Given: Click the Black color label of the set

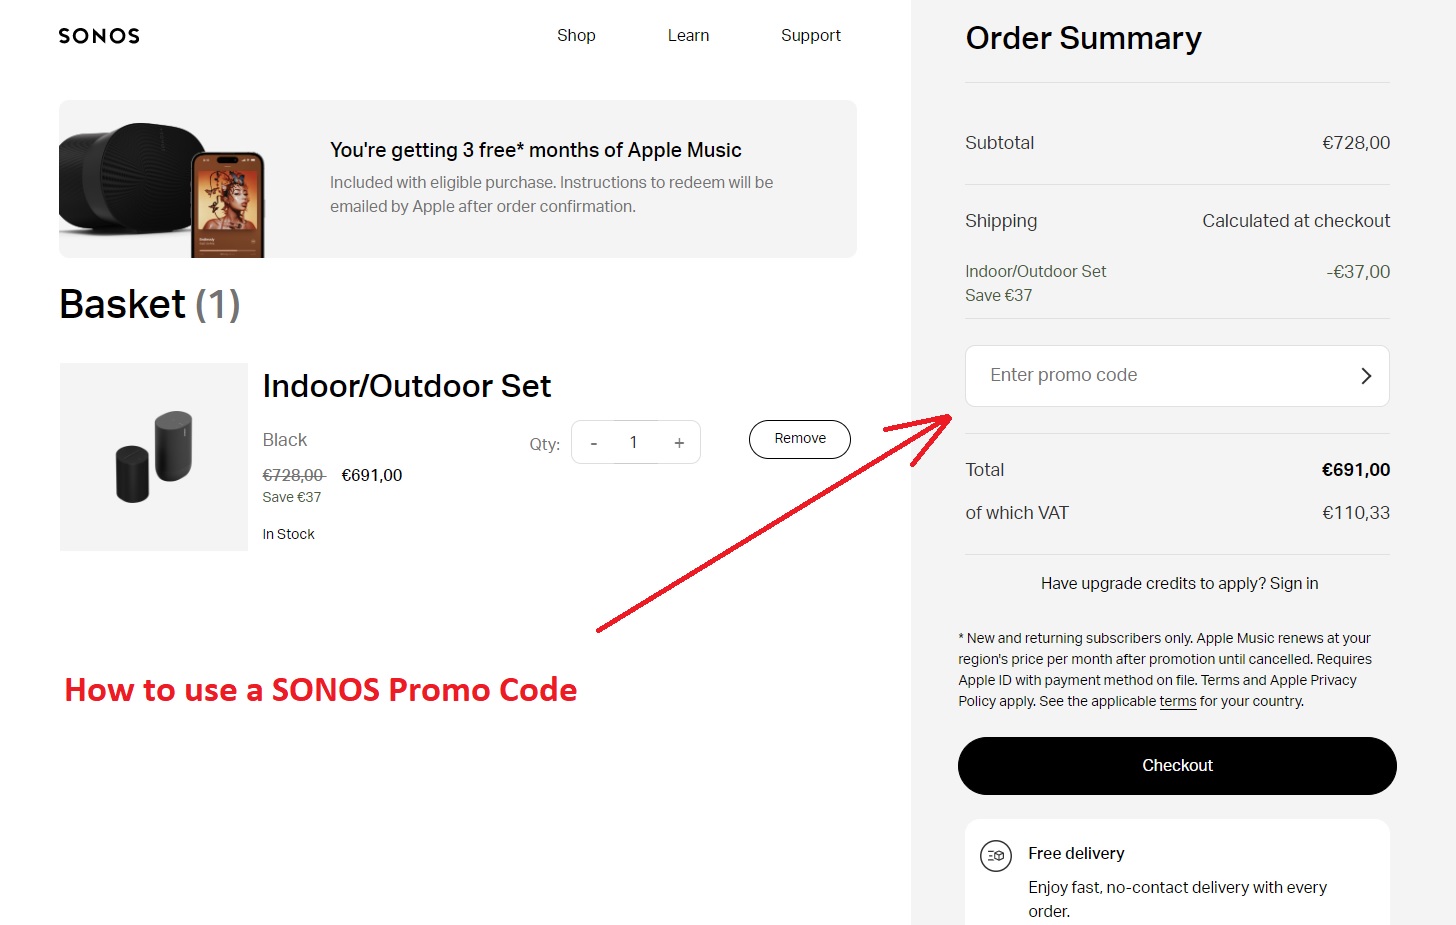Looking at the screenshot, I should tap(284, 439).
